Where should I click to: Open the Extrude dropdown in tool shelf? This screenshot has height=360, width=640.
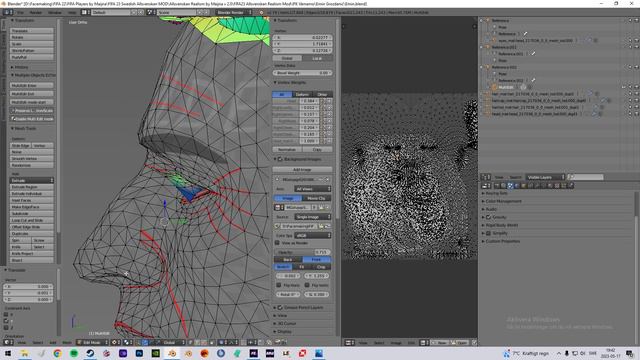[32, 180]
